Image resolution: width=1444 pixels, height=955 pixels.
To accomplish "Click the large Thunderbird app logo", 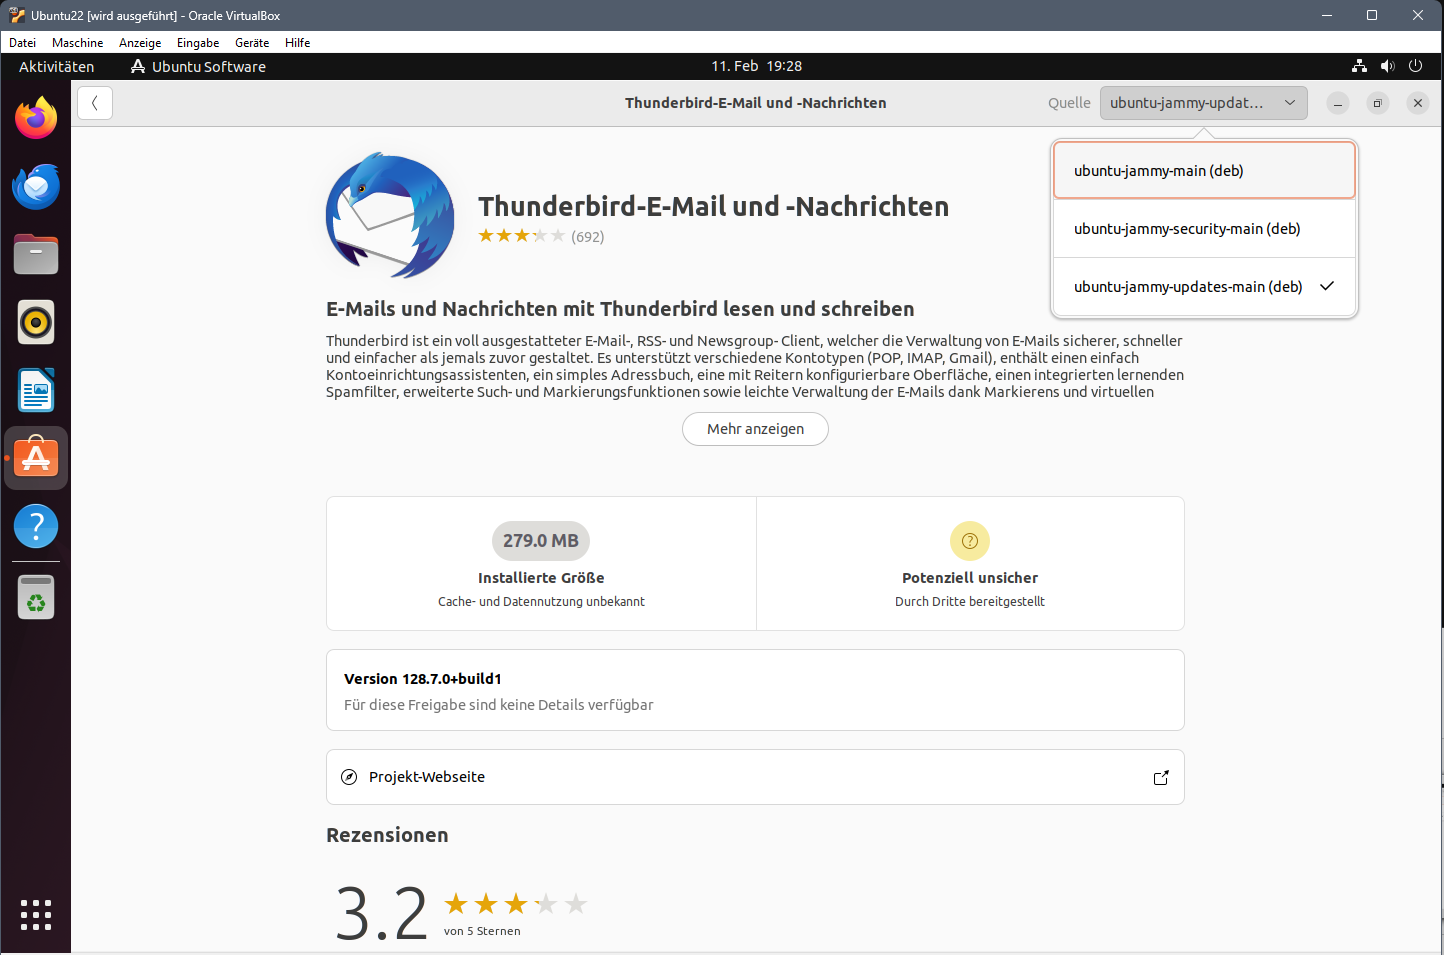I will 390,215.
